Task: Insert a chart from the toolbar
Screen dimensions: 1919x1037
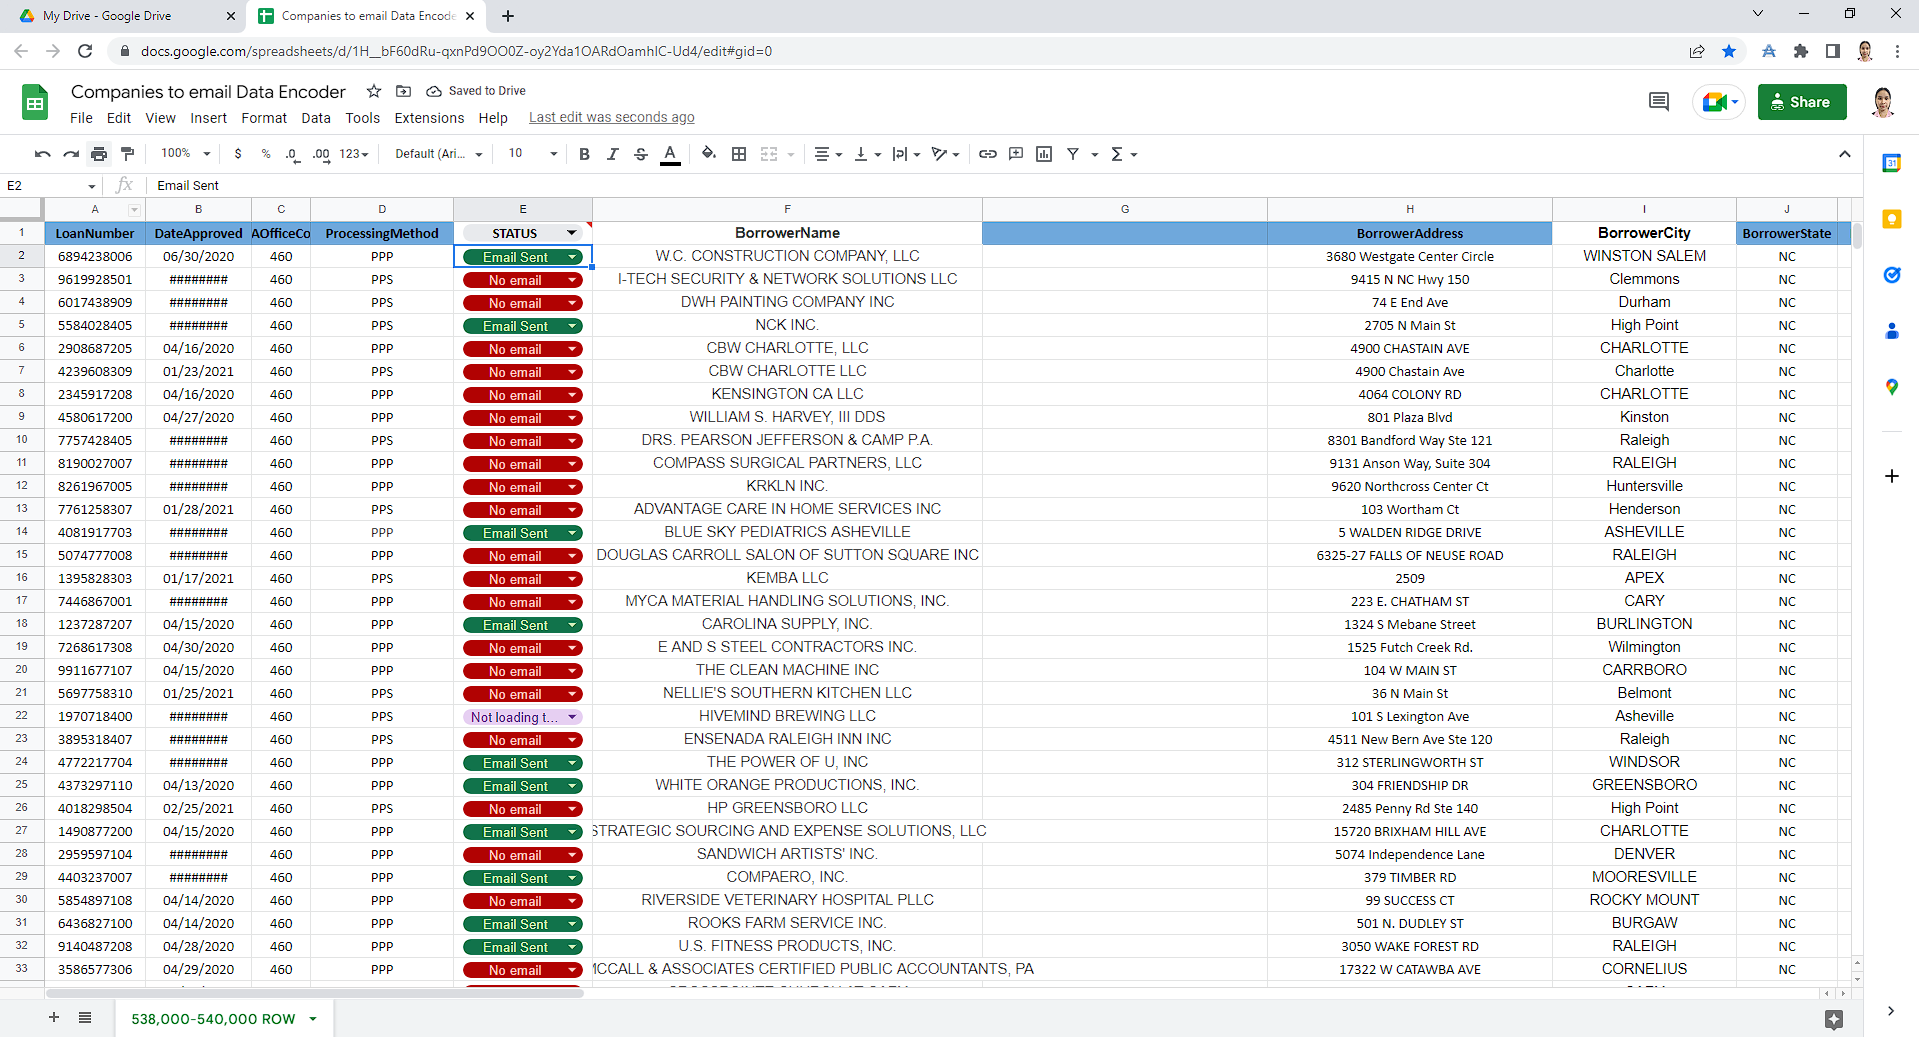Action: 1044,154
